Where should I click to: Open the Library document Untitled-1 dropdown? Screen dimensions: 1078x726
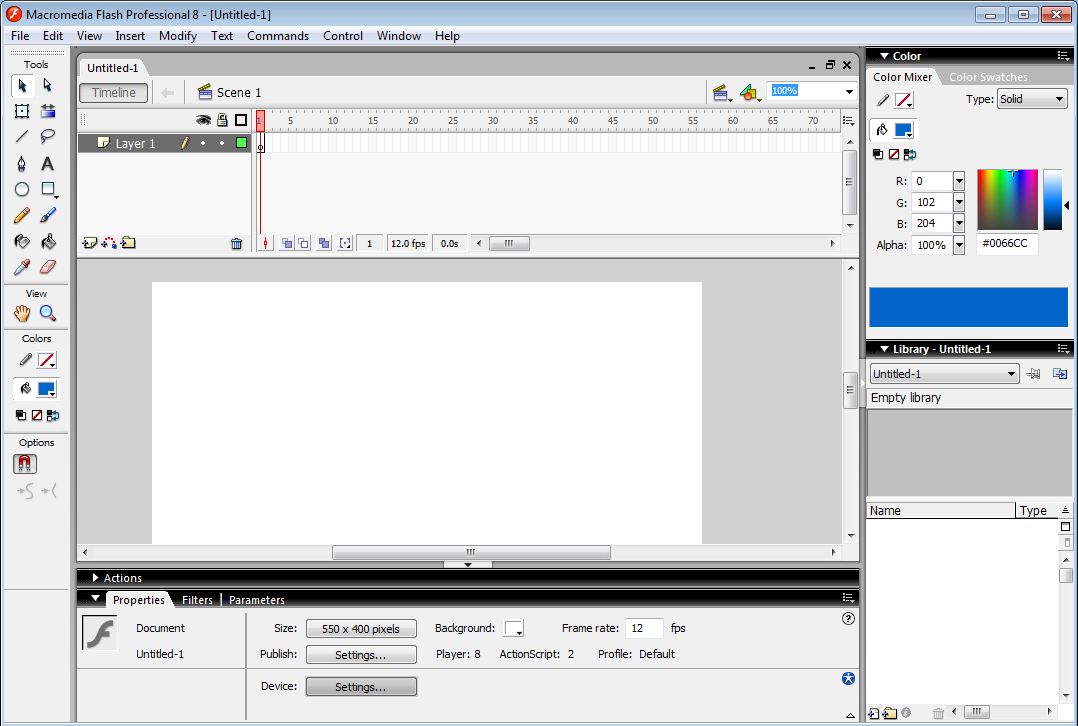click(x=945, y=374)
